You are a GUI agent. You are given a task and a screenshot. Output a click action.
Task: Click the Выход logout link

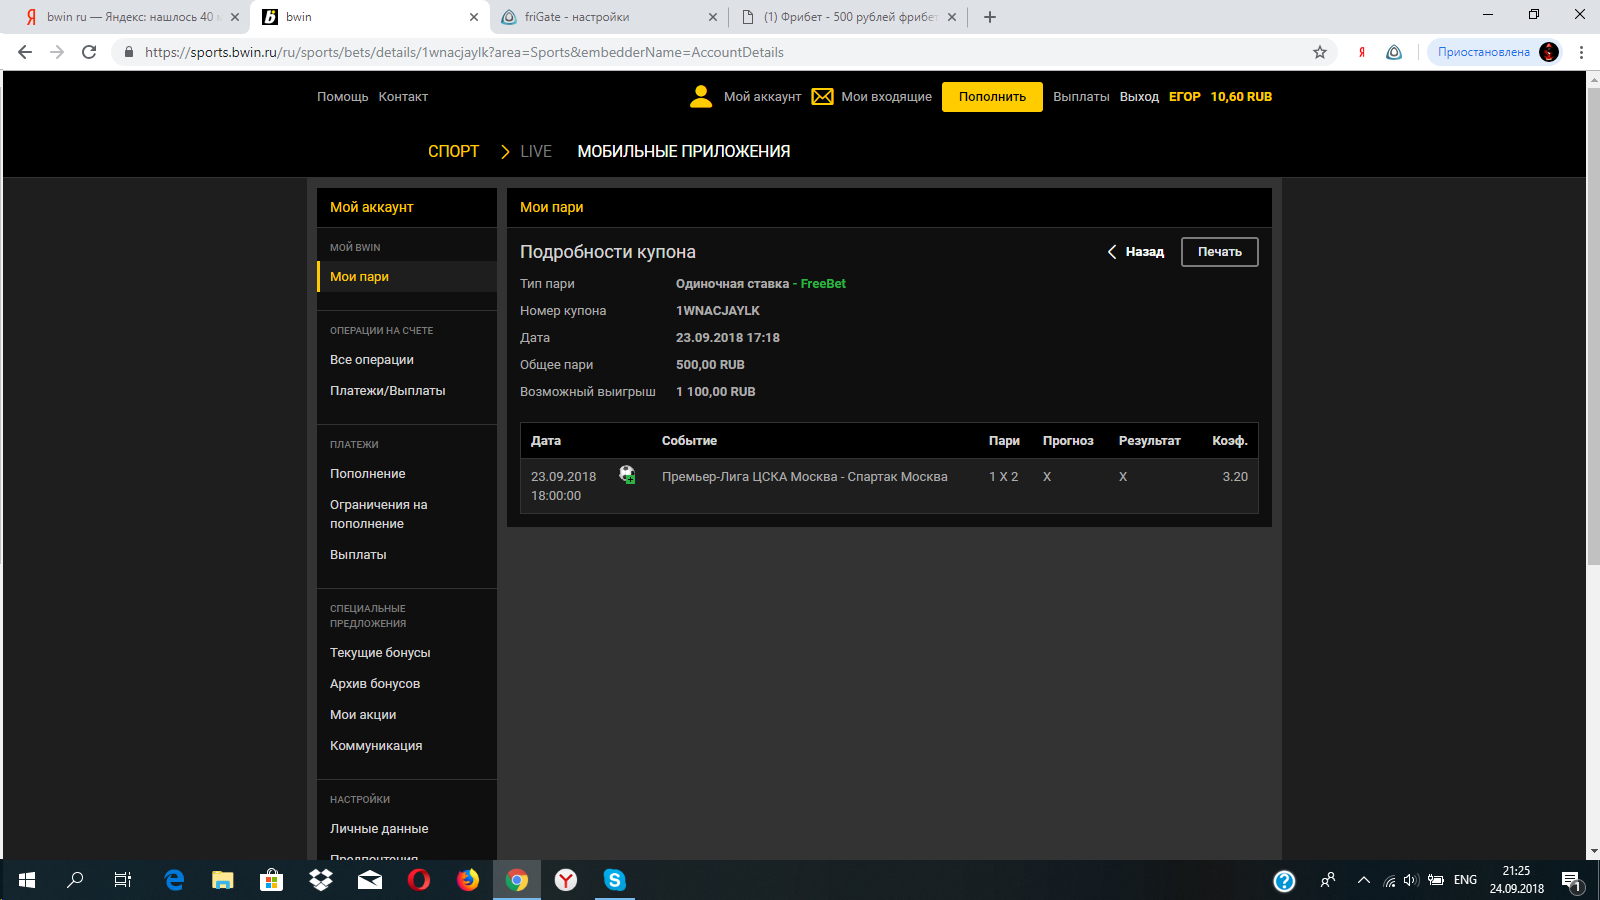pyautogui.click(x=1139, y=97)
